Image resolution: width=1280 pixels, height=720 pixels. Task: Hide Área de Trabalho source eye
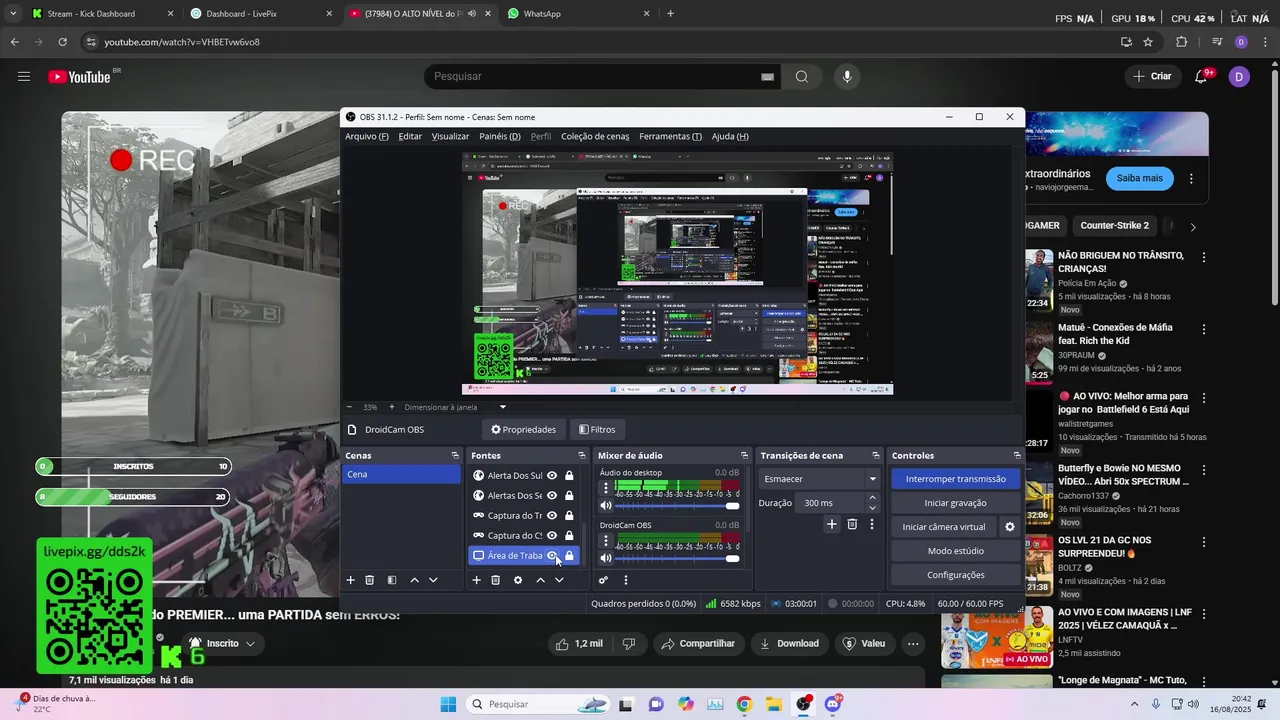(551, 556)
